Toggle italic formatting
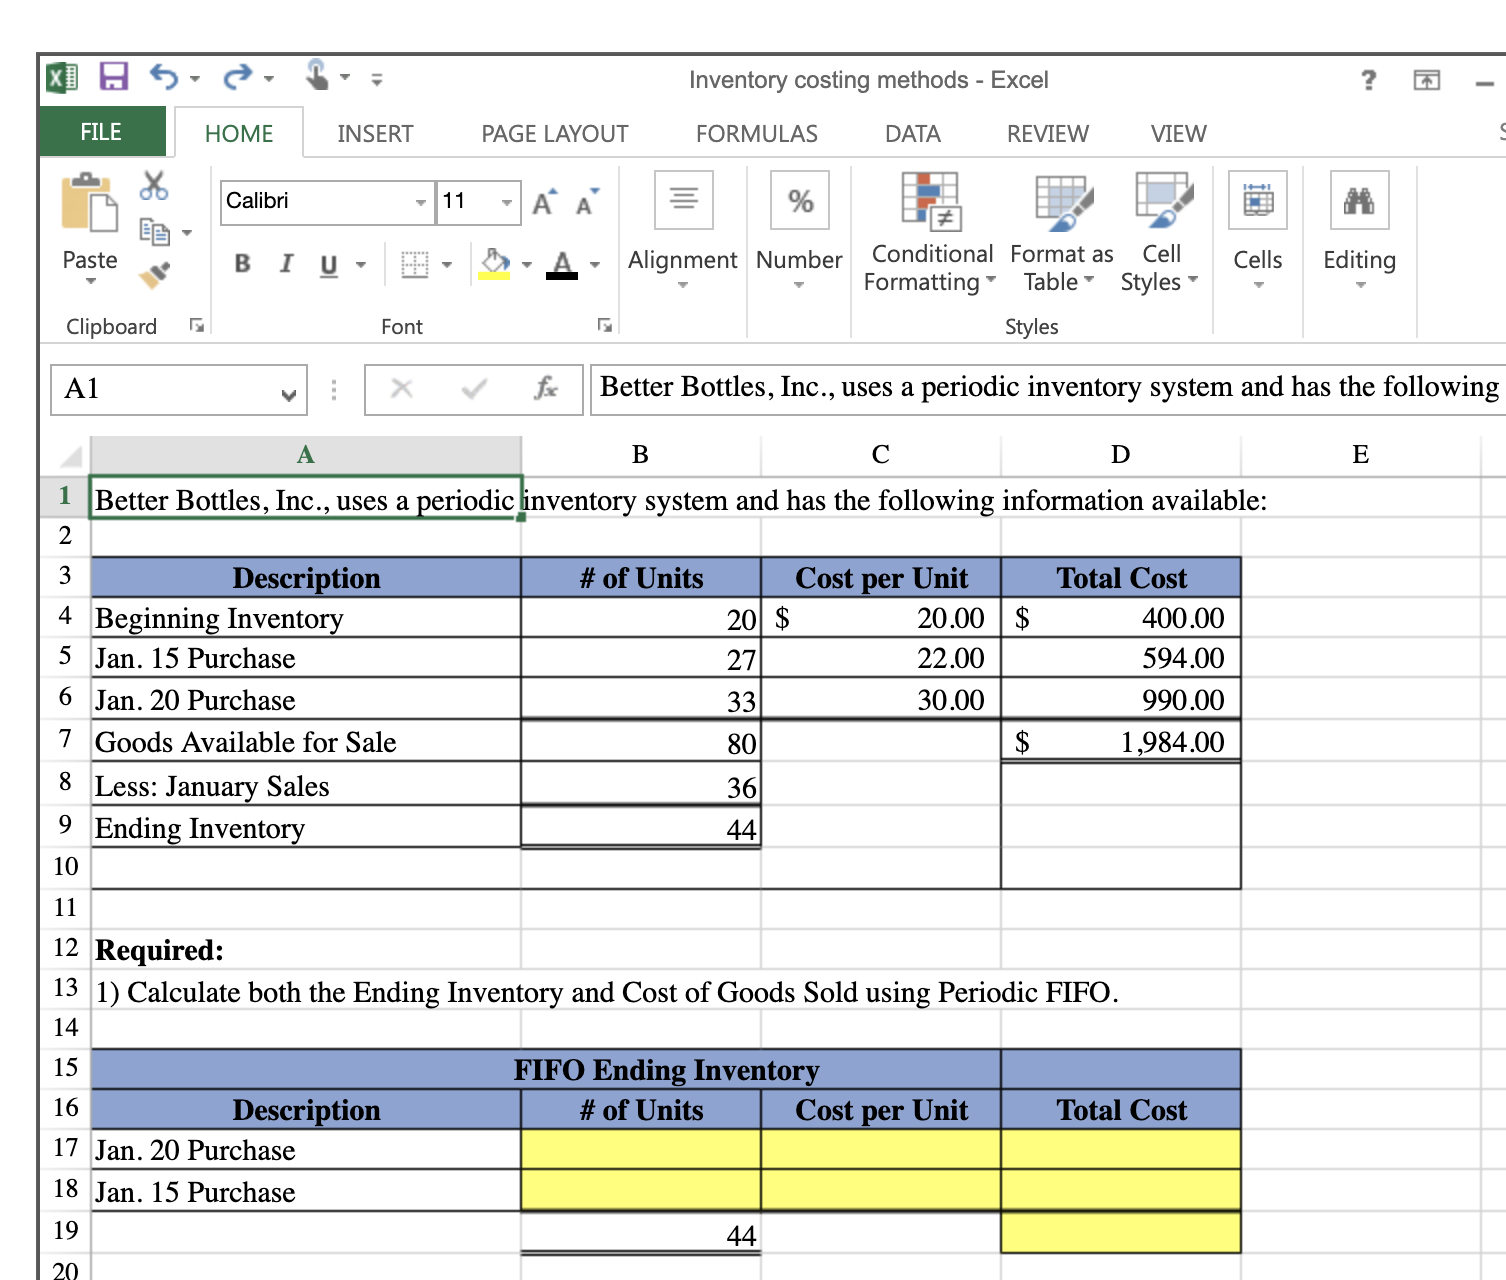 (x=285, y=263)
